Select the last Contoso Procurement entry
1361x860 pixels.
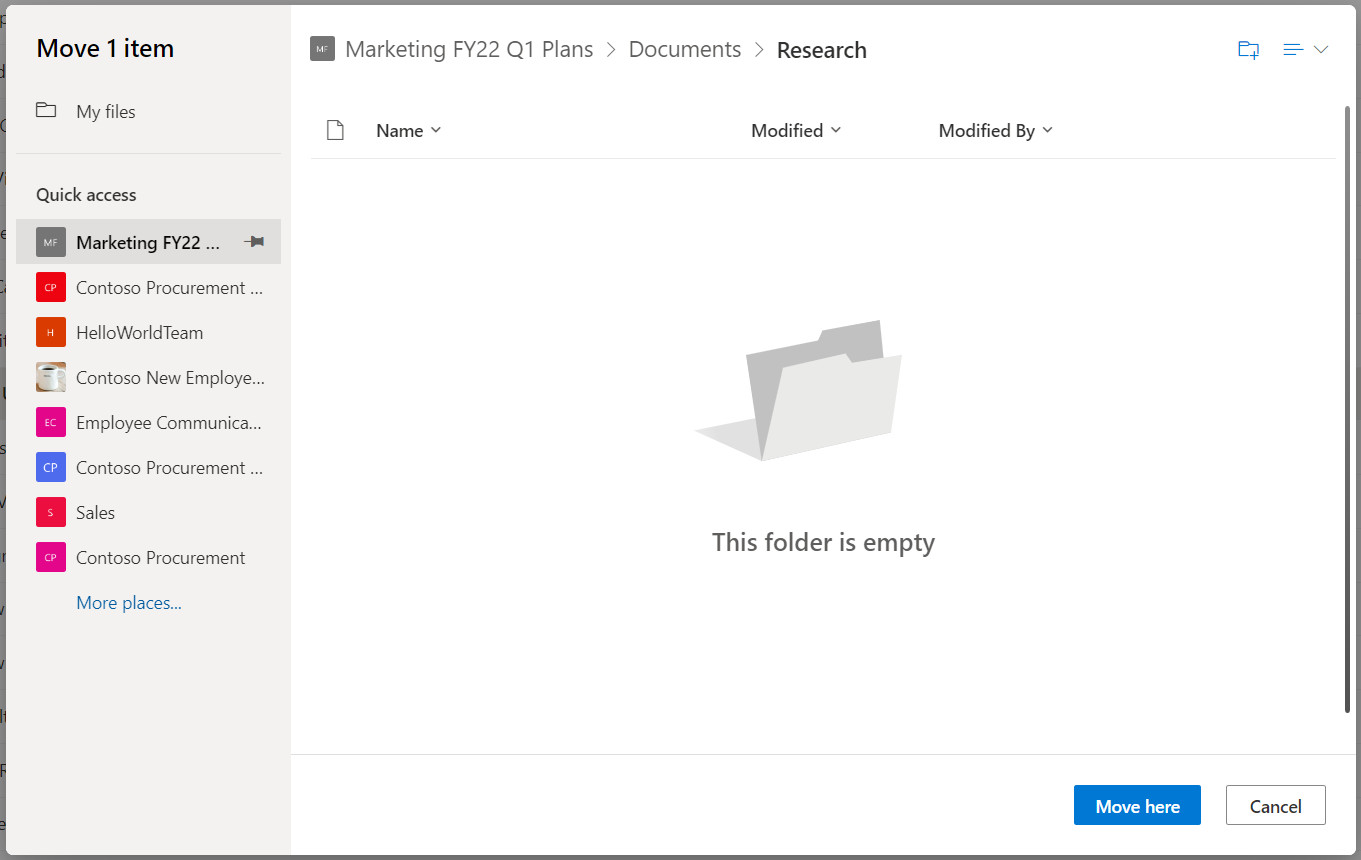click(160, 558)
